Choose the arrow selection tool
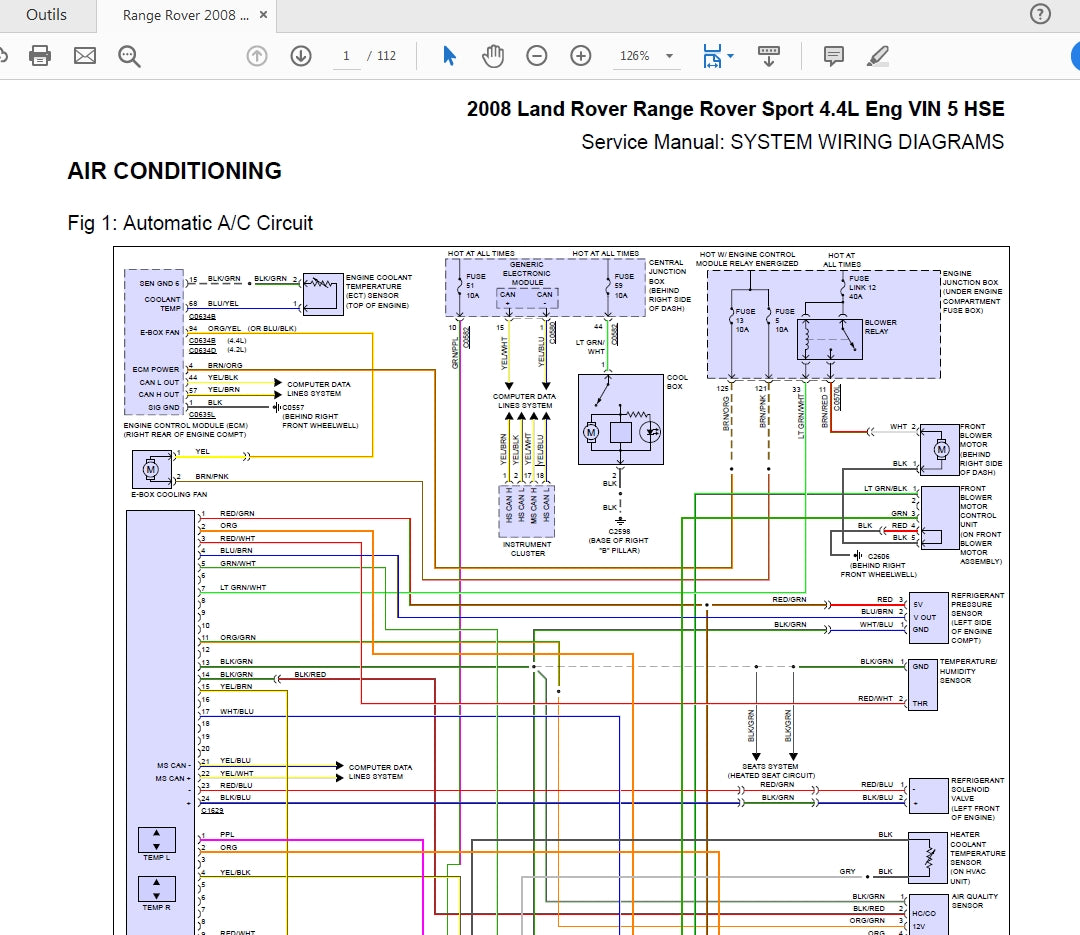 point(449,56)
